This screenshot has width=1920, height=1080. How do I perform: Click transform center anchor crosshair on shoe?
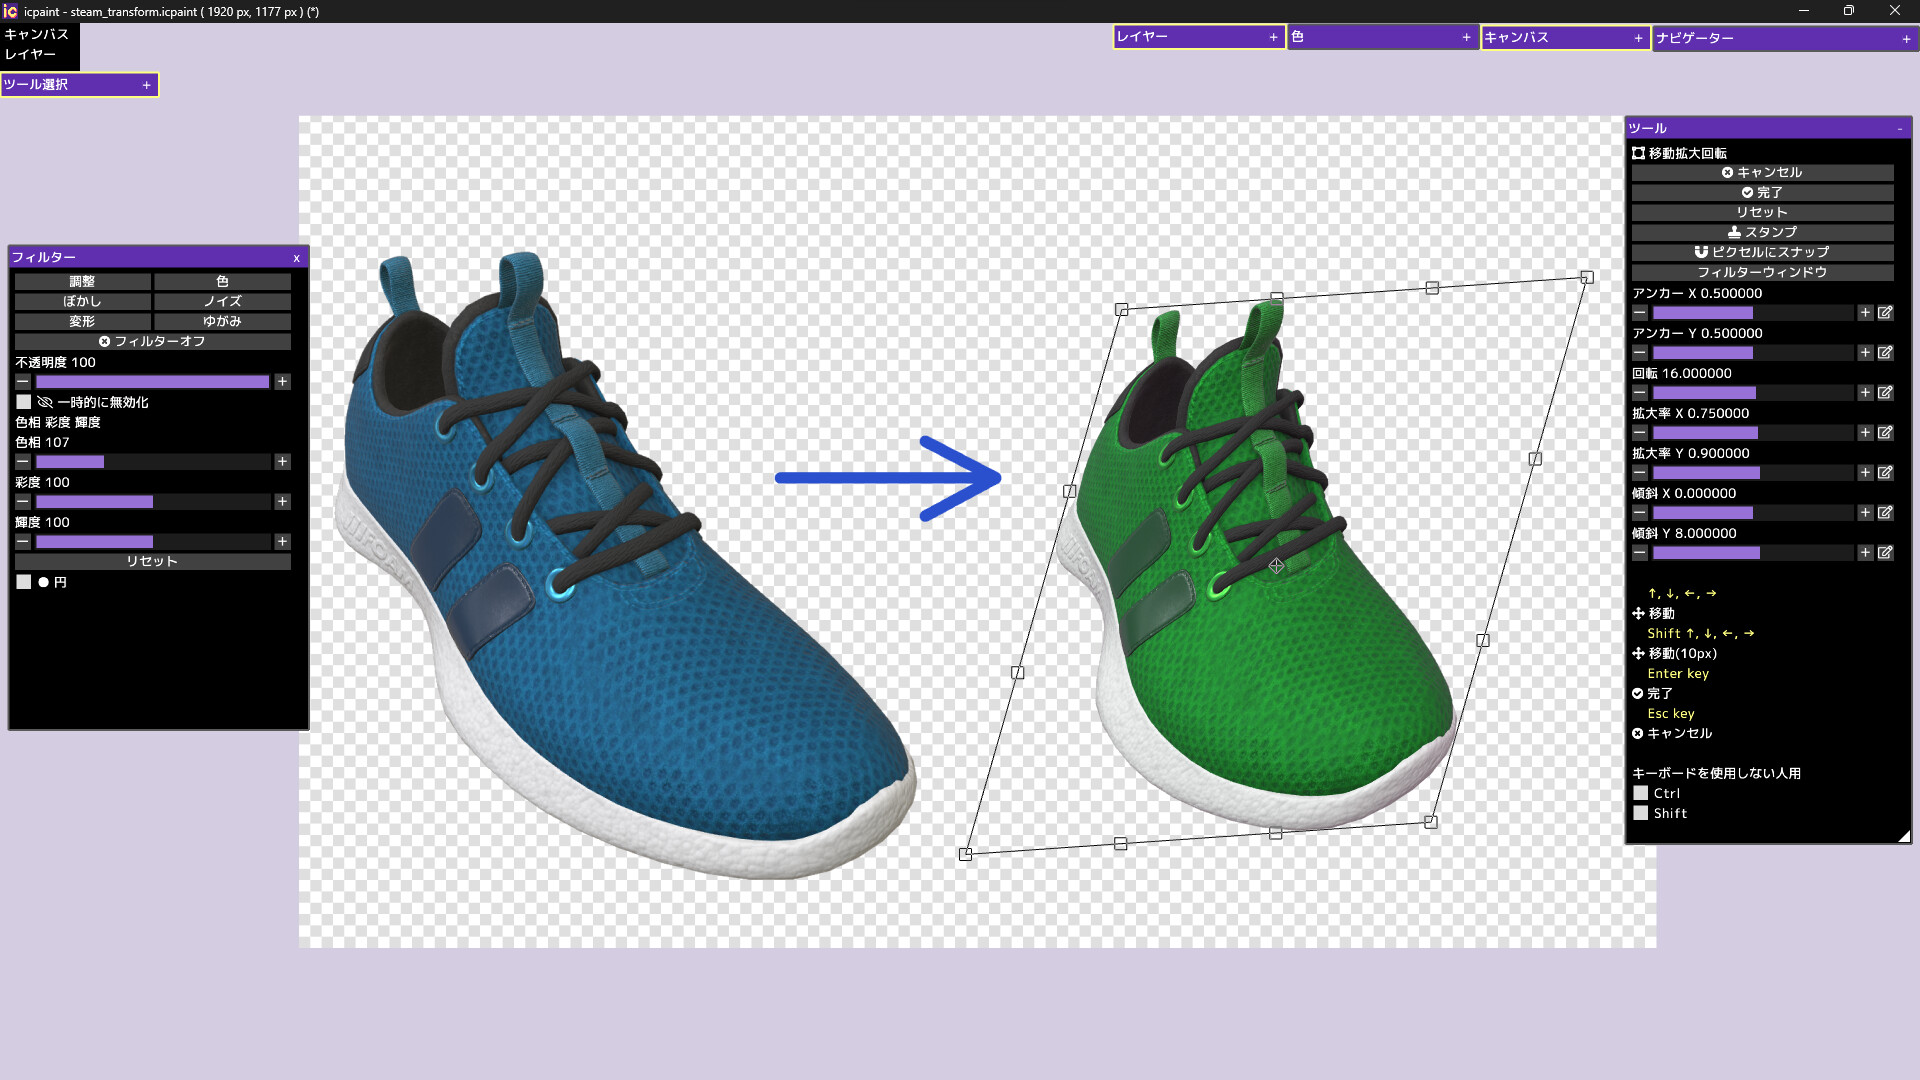point(1276,566)
